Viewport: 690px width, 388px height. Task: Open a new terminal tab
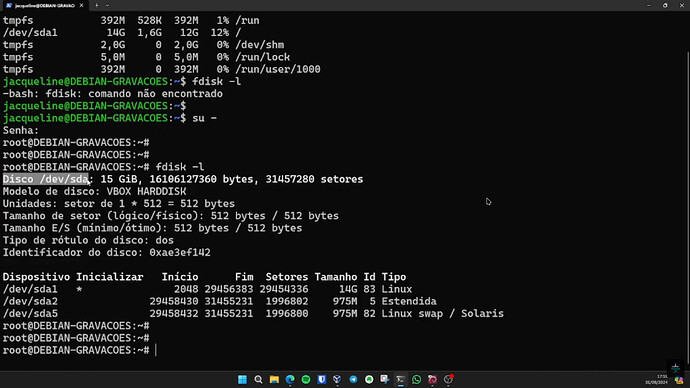point(96,5)
